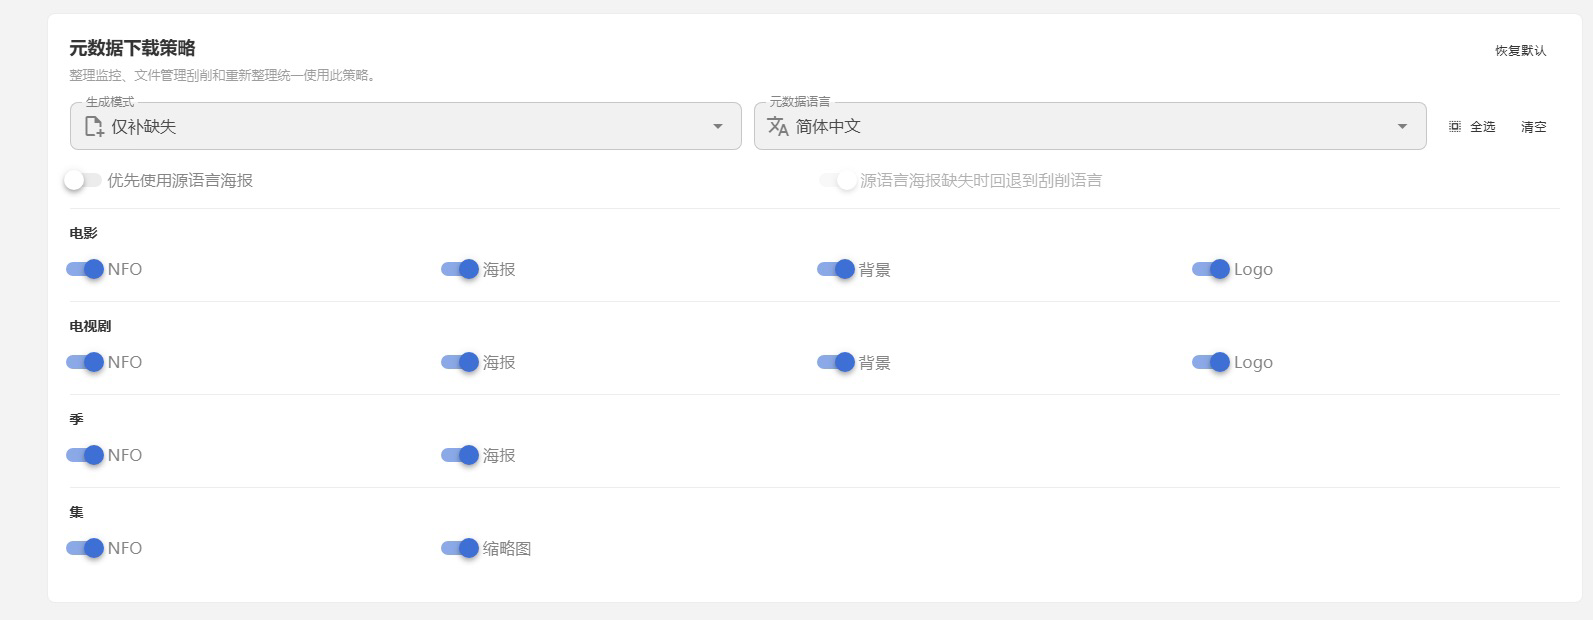Disable NFO under 集
Viewport: 1593px width, 620px height.
(x=85, y=548)
